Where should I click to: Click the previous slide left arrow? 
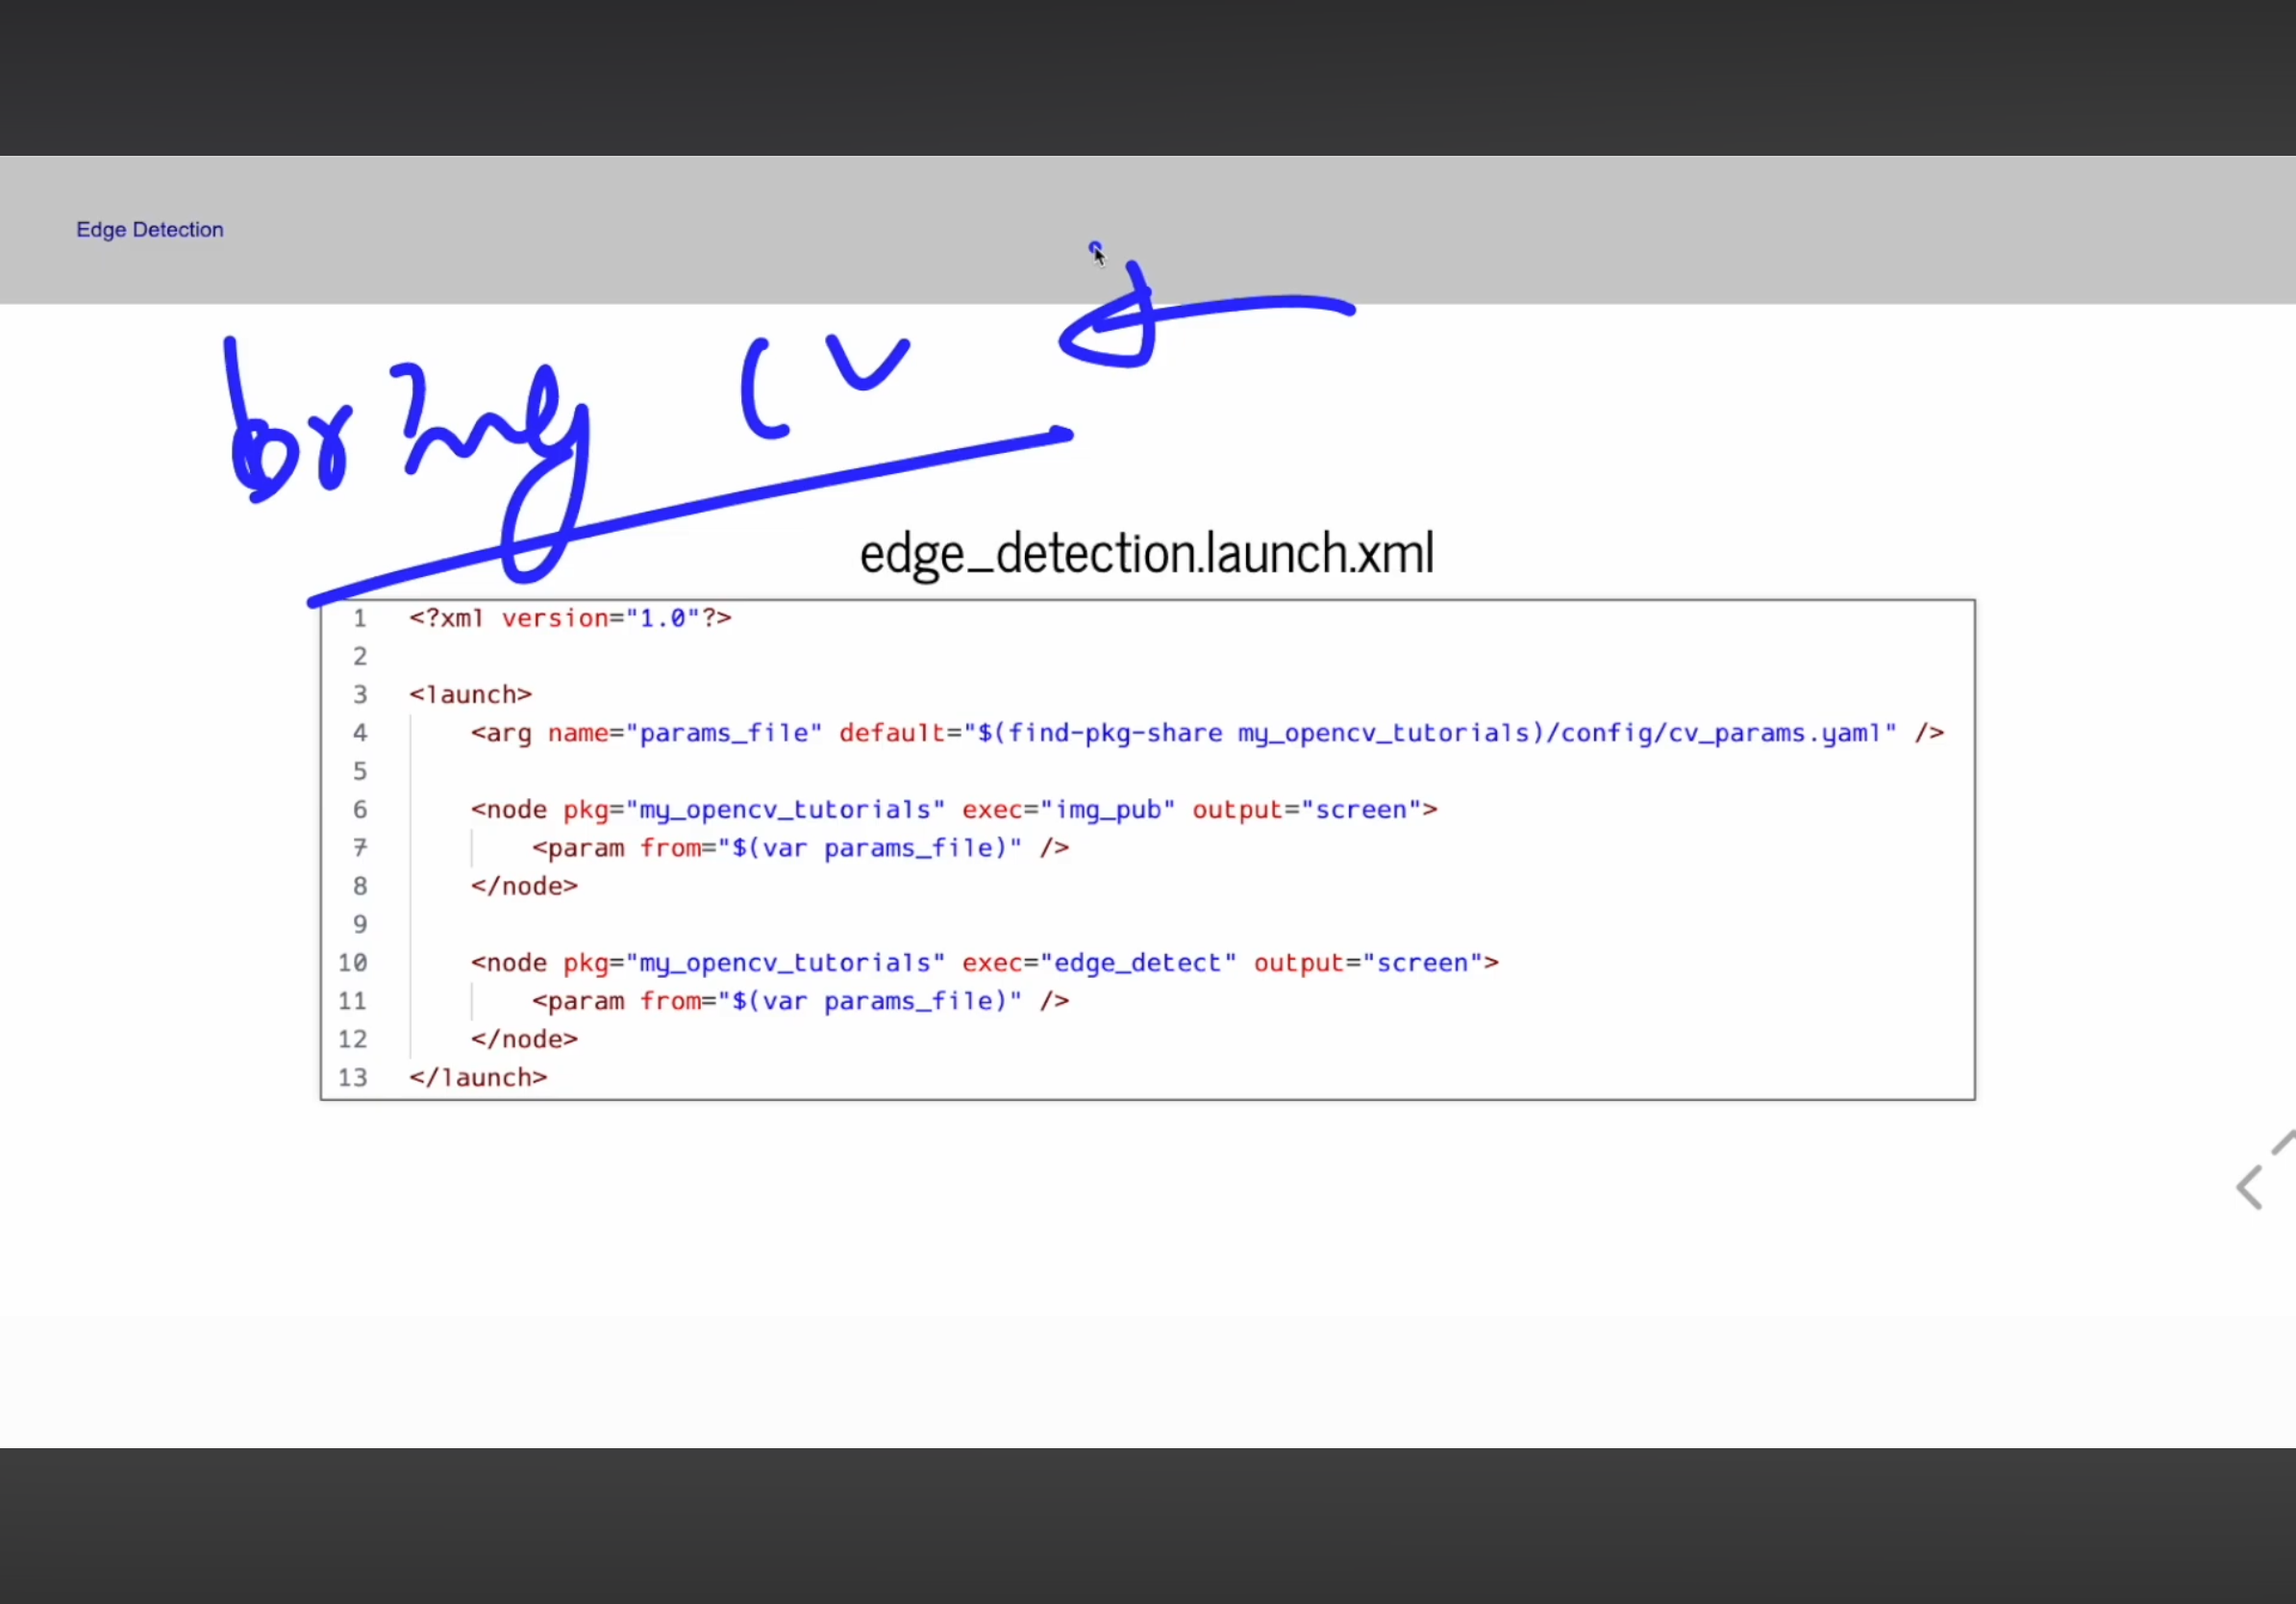click(x=2250, y=1188)
